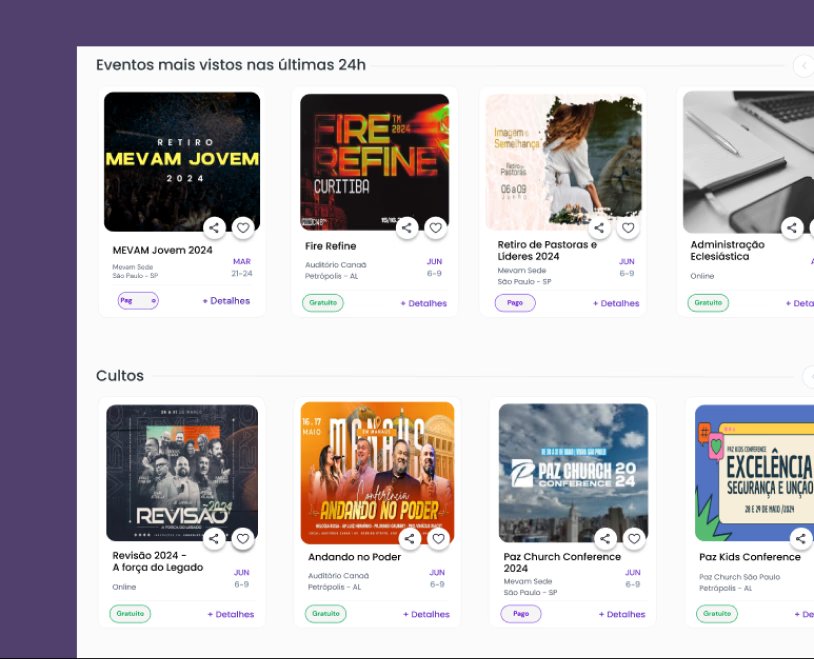The image size is (814, 659).
Task: Click Gratuito tag on Fire Refine card
Action: pos(323,303)
